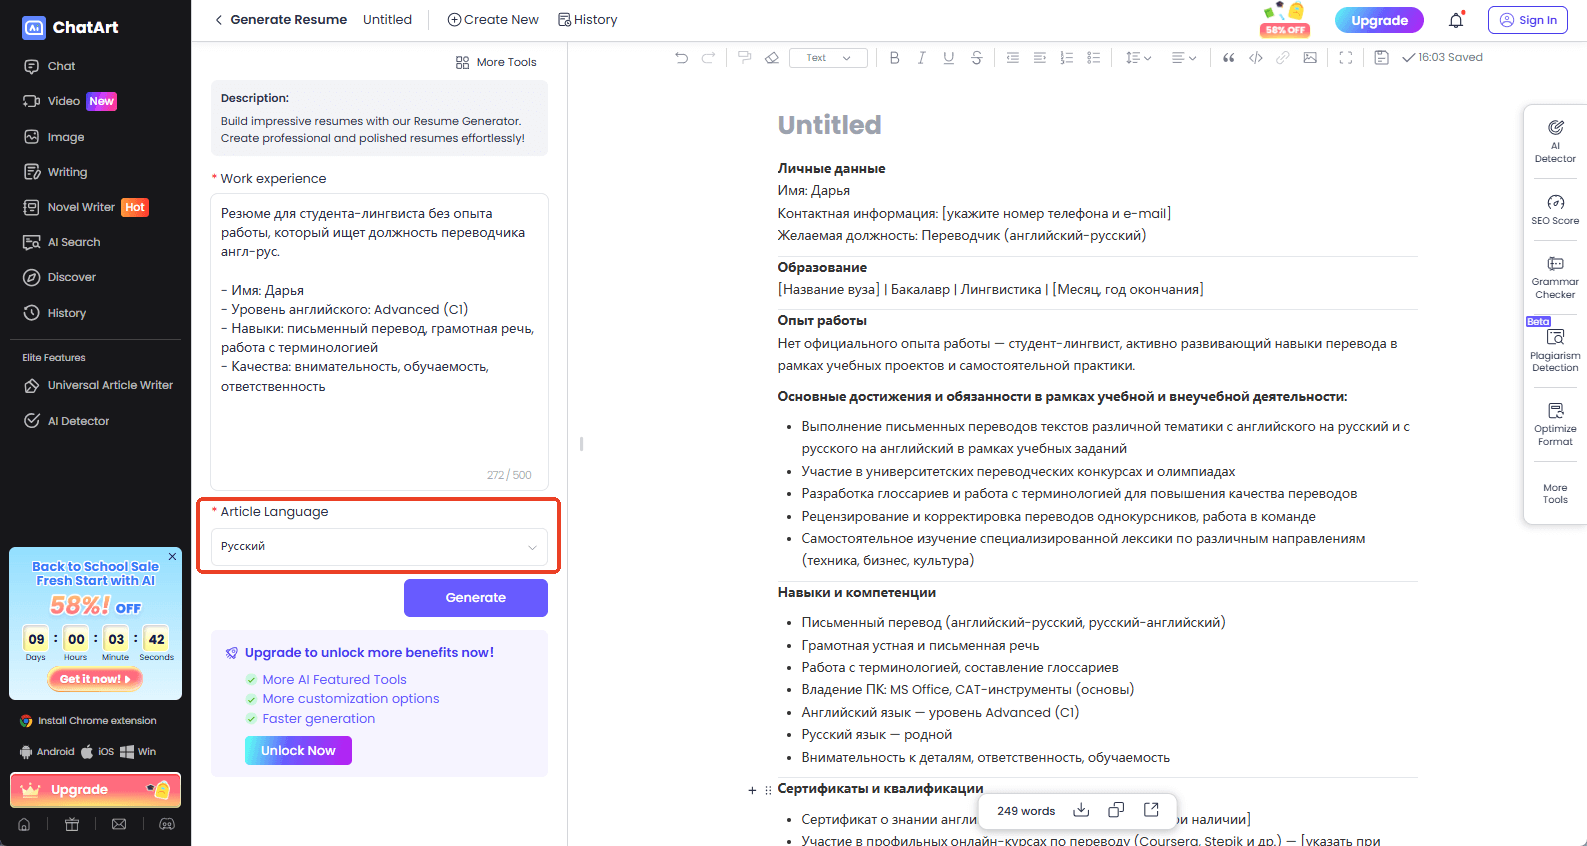Click the Generate button
The width and height of the screenshot is (1587, 846).
pos(476,598)
